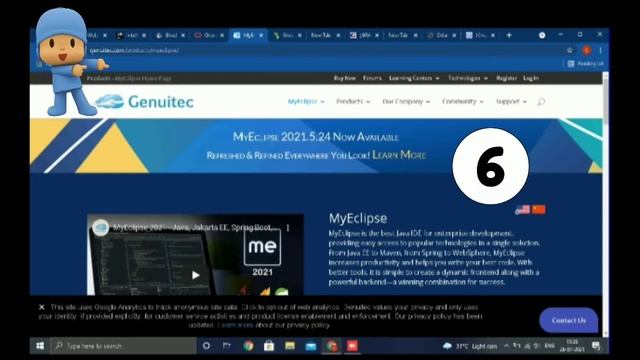Open the Chrome profile avatar
Screen dimensions: 640x360
coord(587,50)
